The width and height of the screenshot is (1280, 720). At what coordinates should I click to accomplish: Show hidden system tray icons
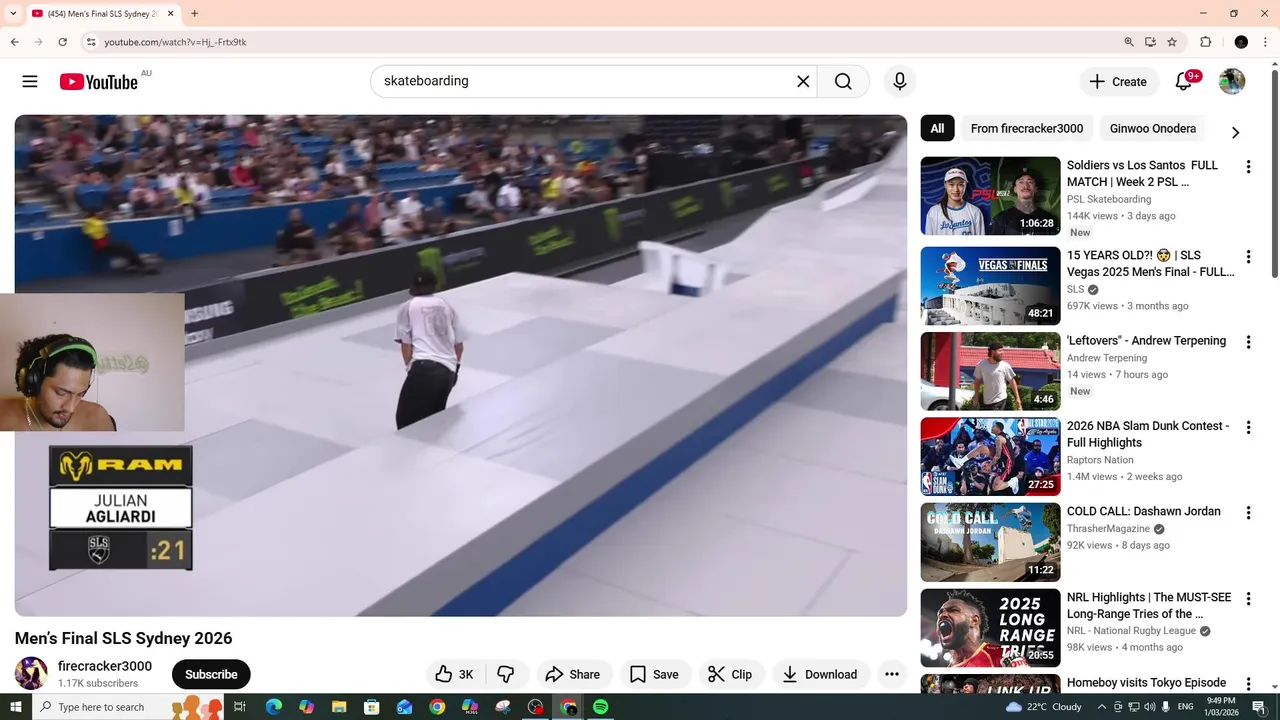1102,707
